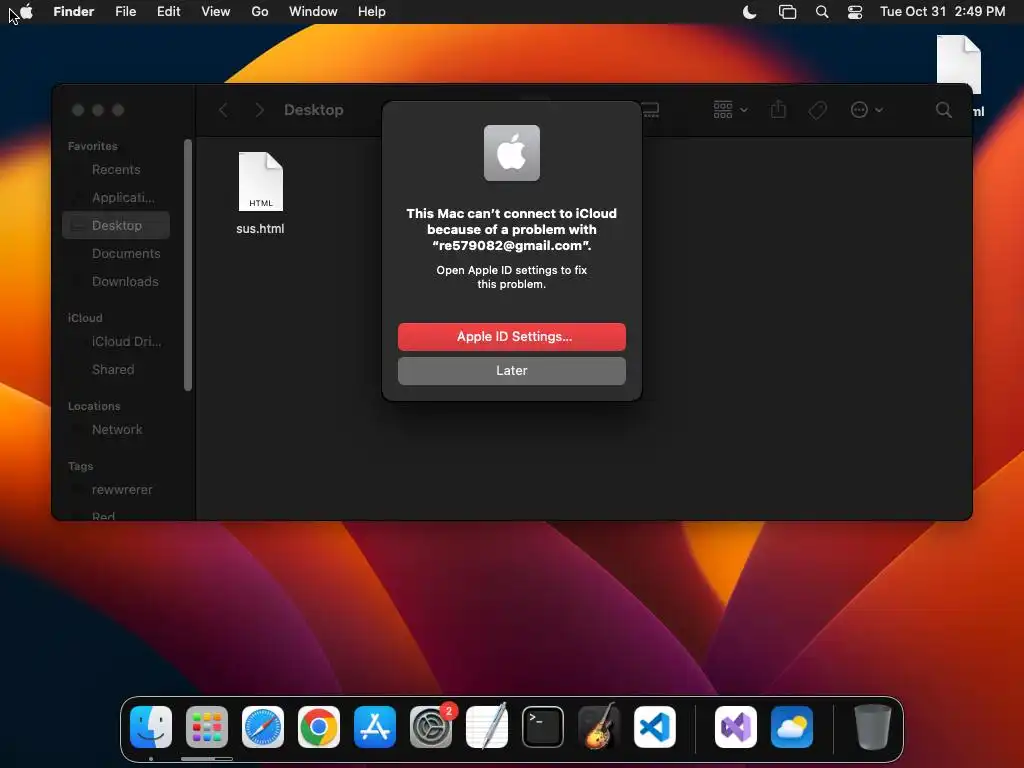Open Trash from the Dock
Image resolution: width=1024 pixels, height=768 pixels.
tap(872, 727)
